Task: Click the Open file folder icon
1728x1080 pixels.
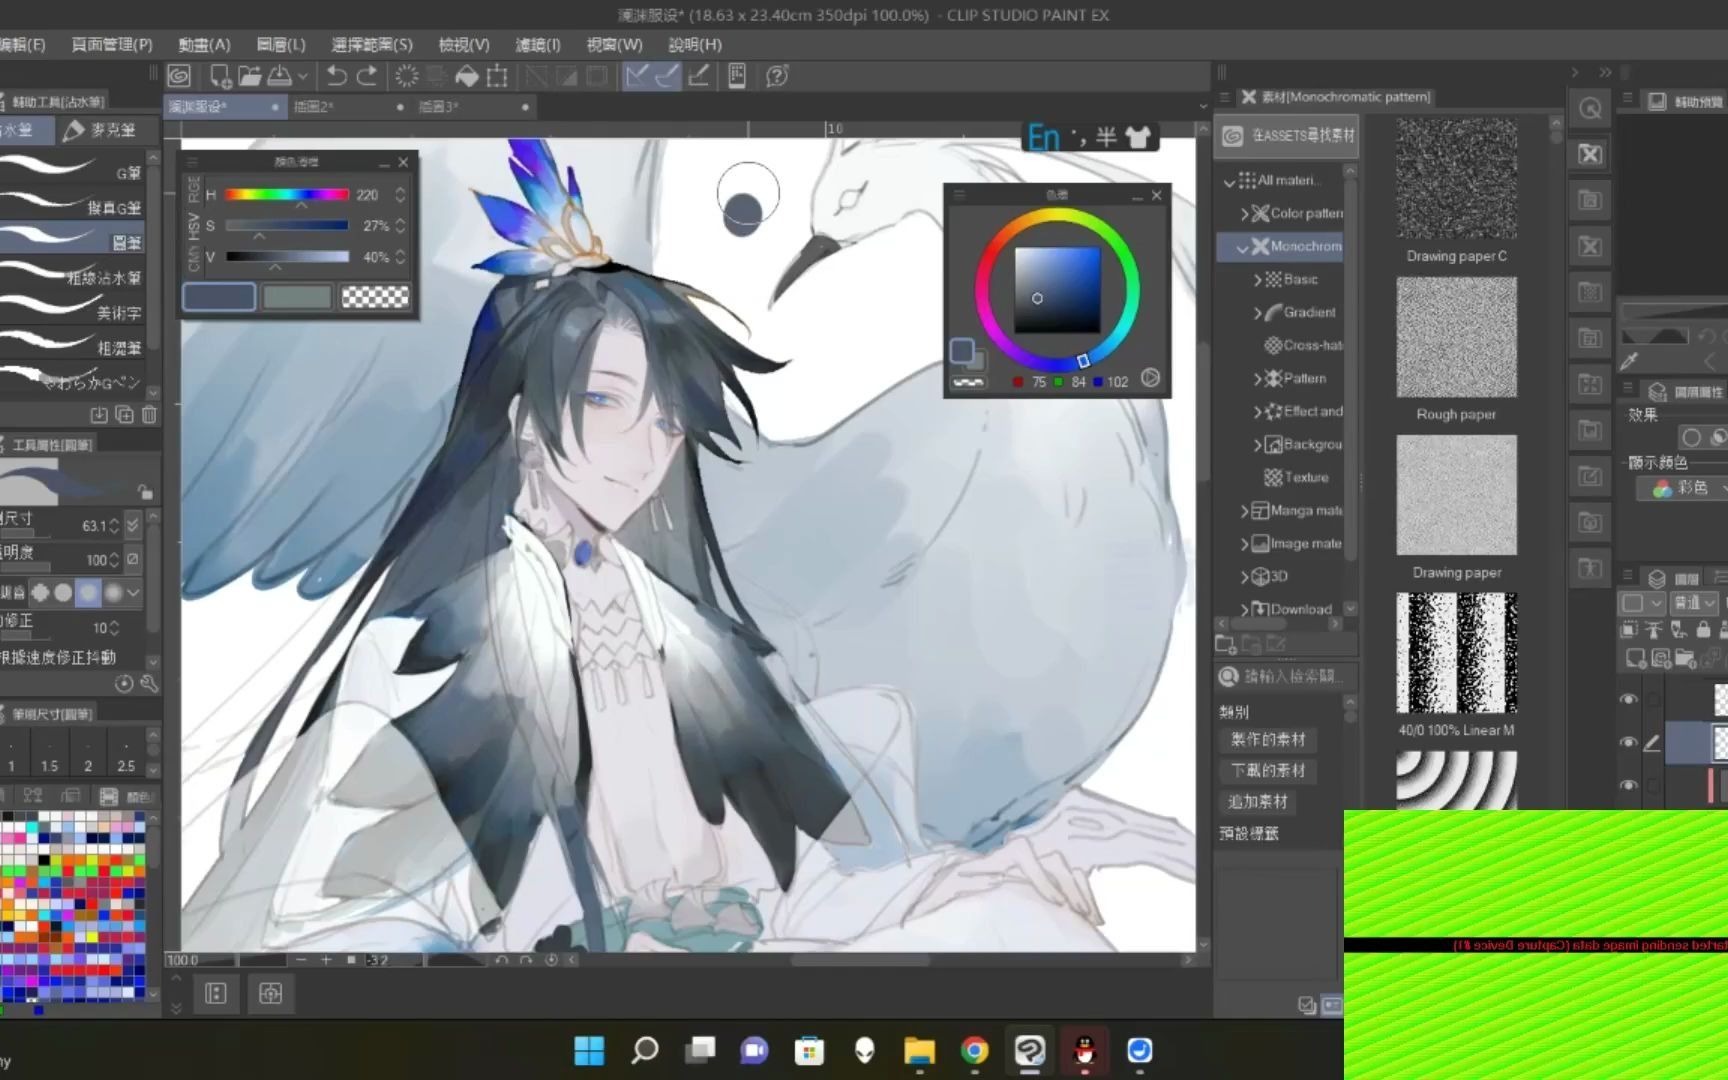Action: tap(250, 76)
